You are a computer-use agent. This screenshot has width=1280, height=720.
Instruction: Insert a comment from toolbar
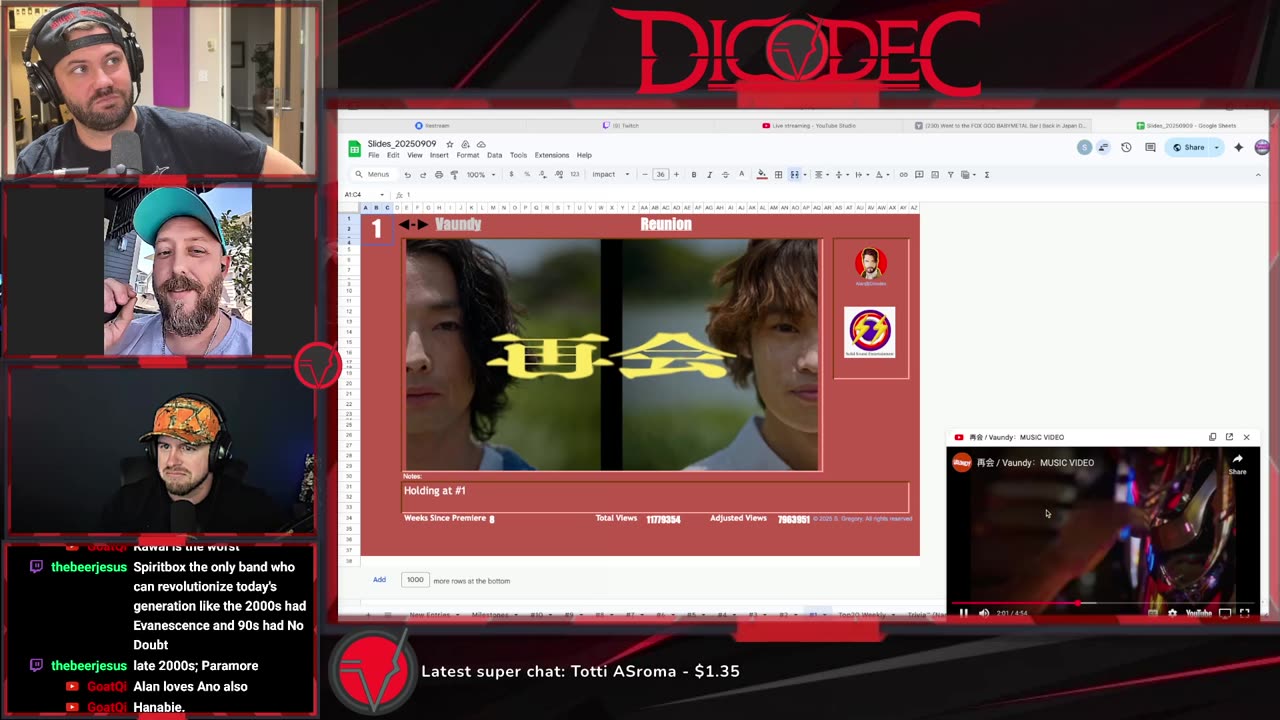(x=919, y=175)
